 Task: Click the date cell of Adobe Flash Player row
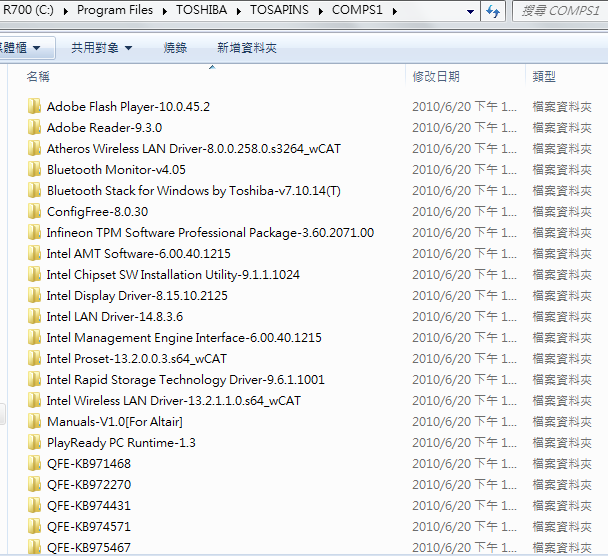[464, 107]
